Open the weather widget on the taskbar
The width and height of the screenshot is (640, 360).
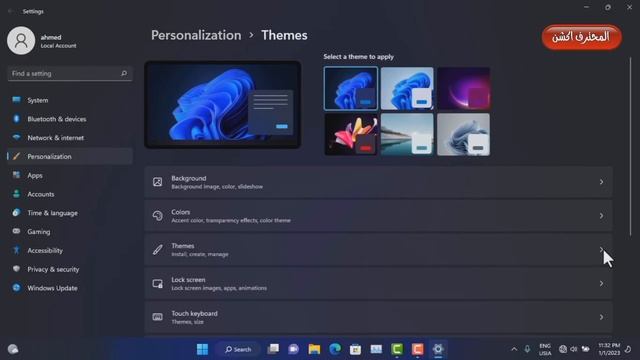pos(13,349)
